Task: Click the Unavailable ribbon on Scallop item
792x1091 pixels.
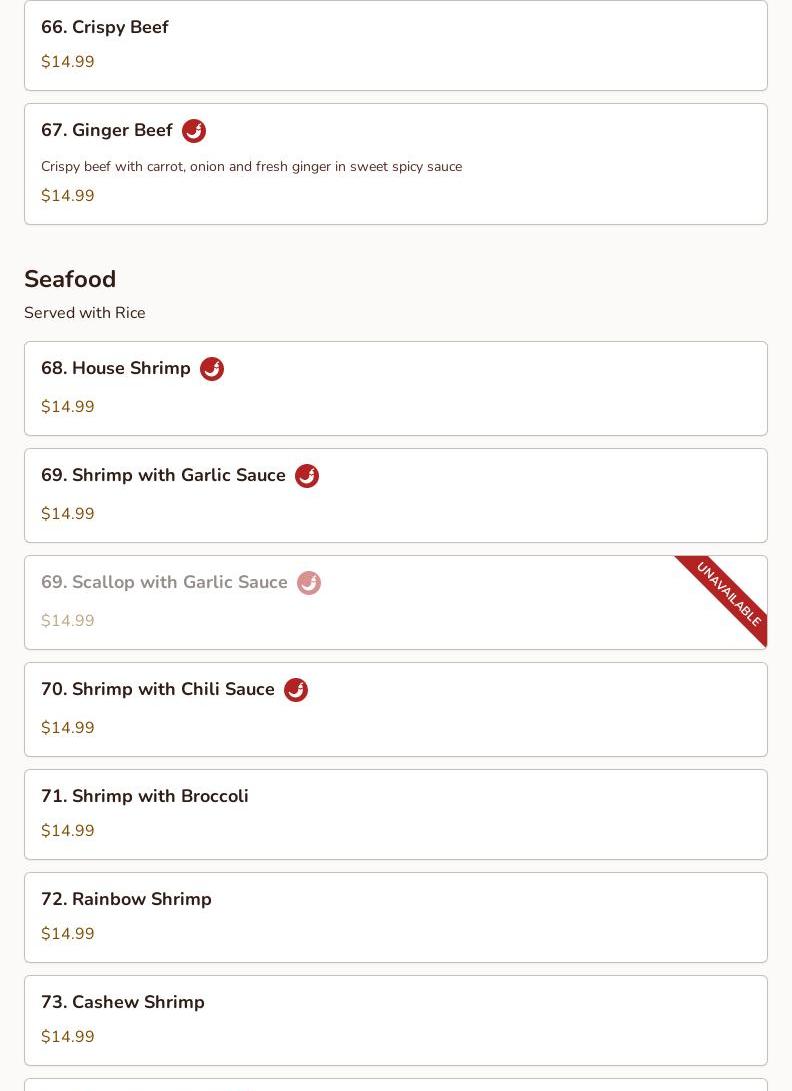Action: tap(729, 595)
